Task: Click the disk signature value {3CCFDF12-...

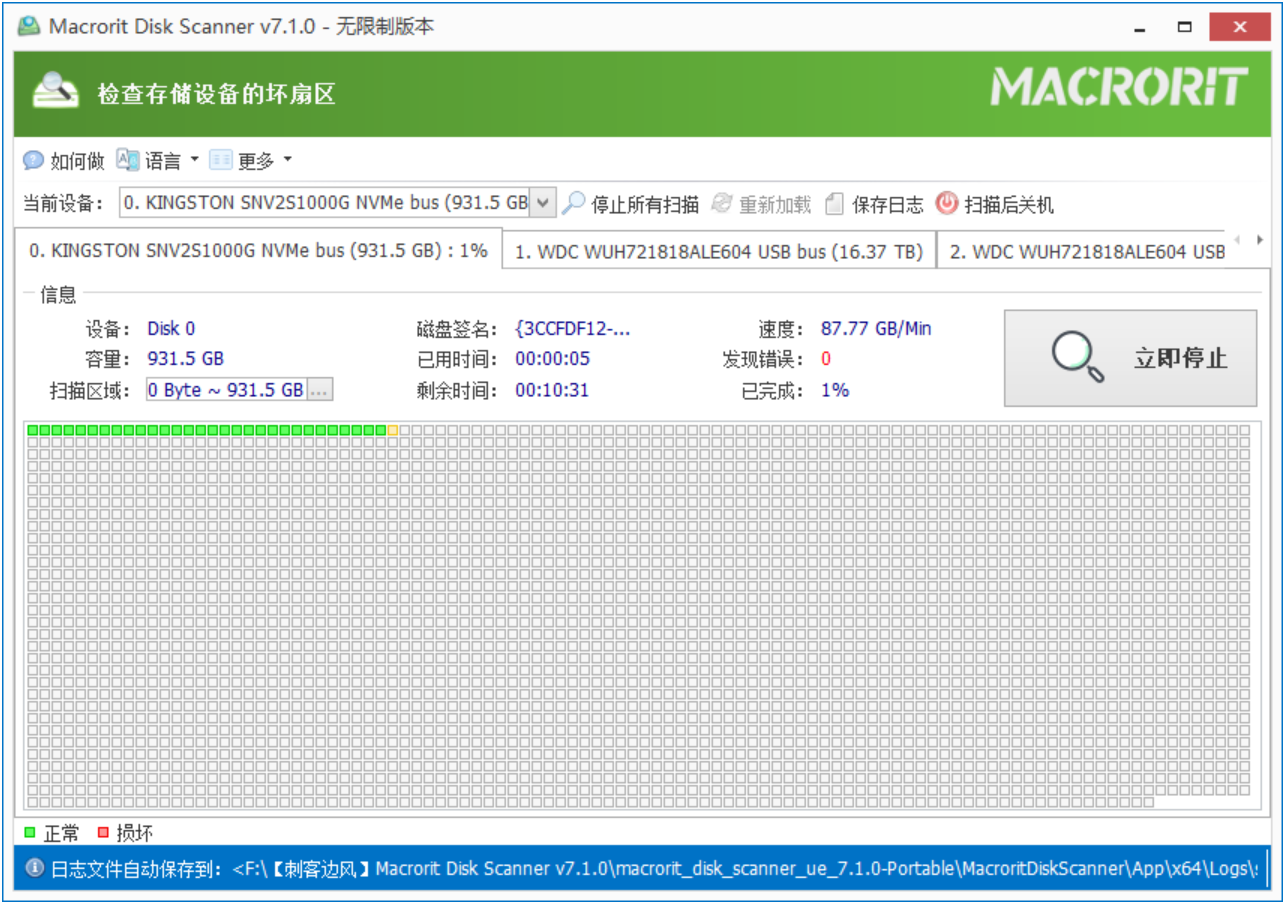Action: click(573, 328)
